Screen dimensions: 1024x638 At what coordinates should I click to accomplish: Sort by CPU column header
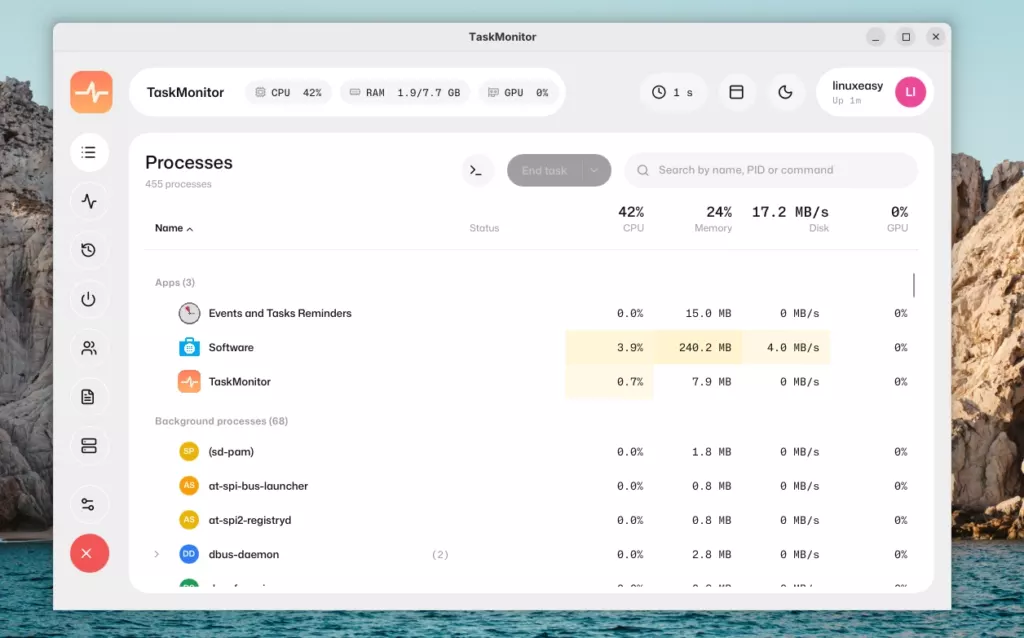[x=631, y=219]
